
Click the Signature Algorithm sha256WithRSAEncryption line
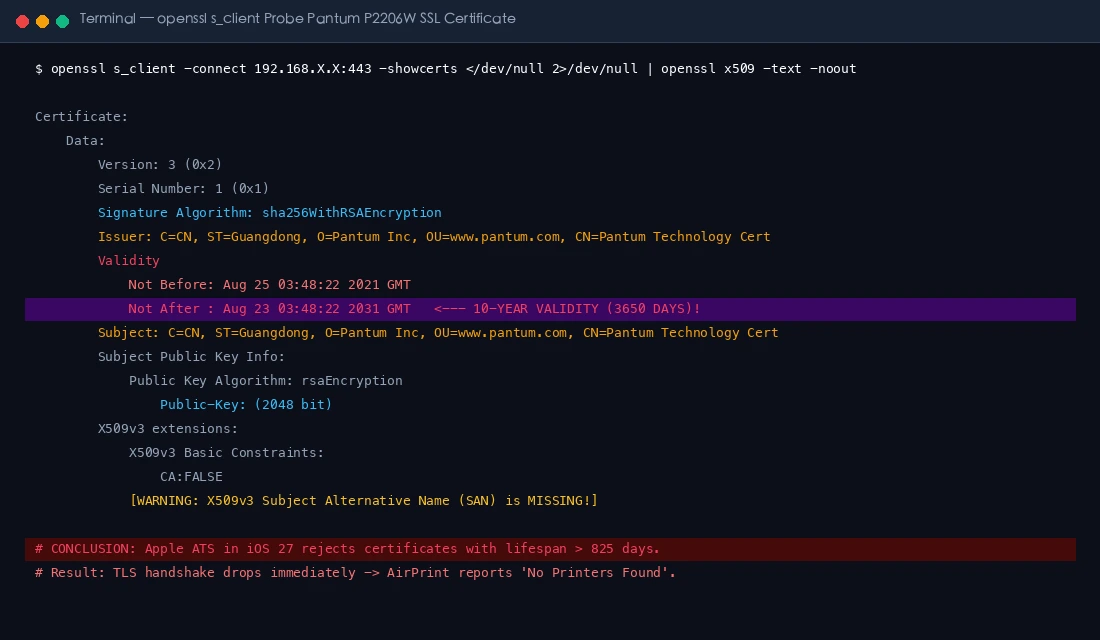click(269, 213)
